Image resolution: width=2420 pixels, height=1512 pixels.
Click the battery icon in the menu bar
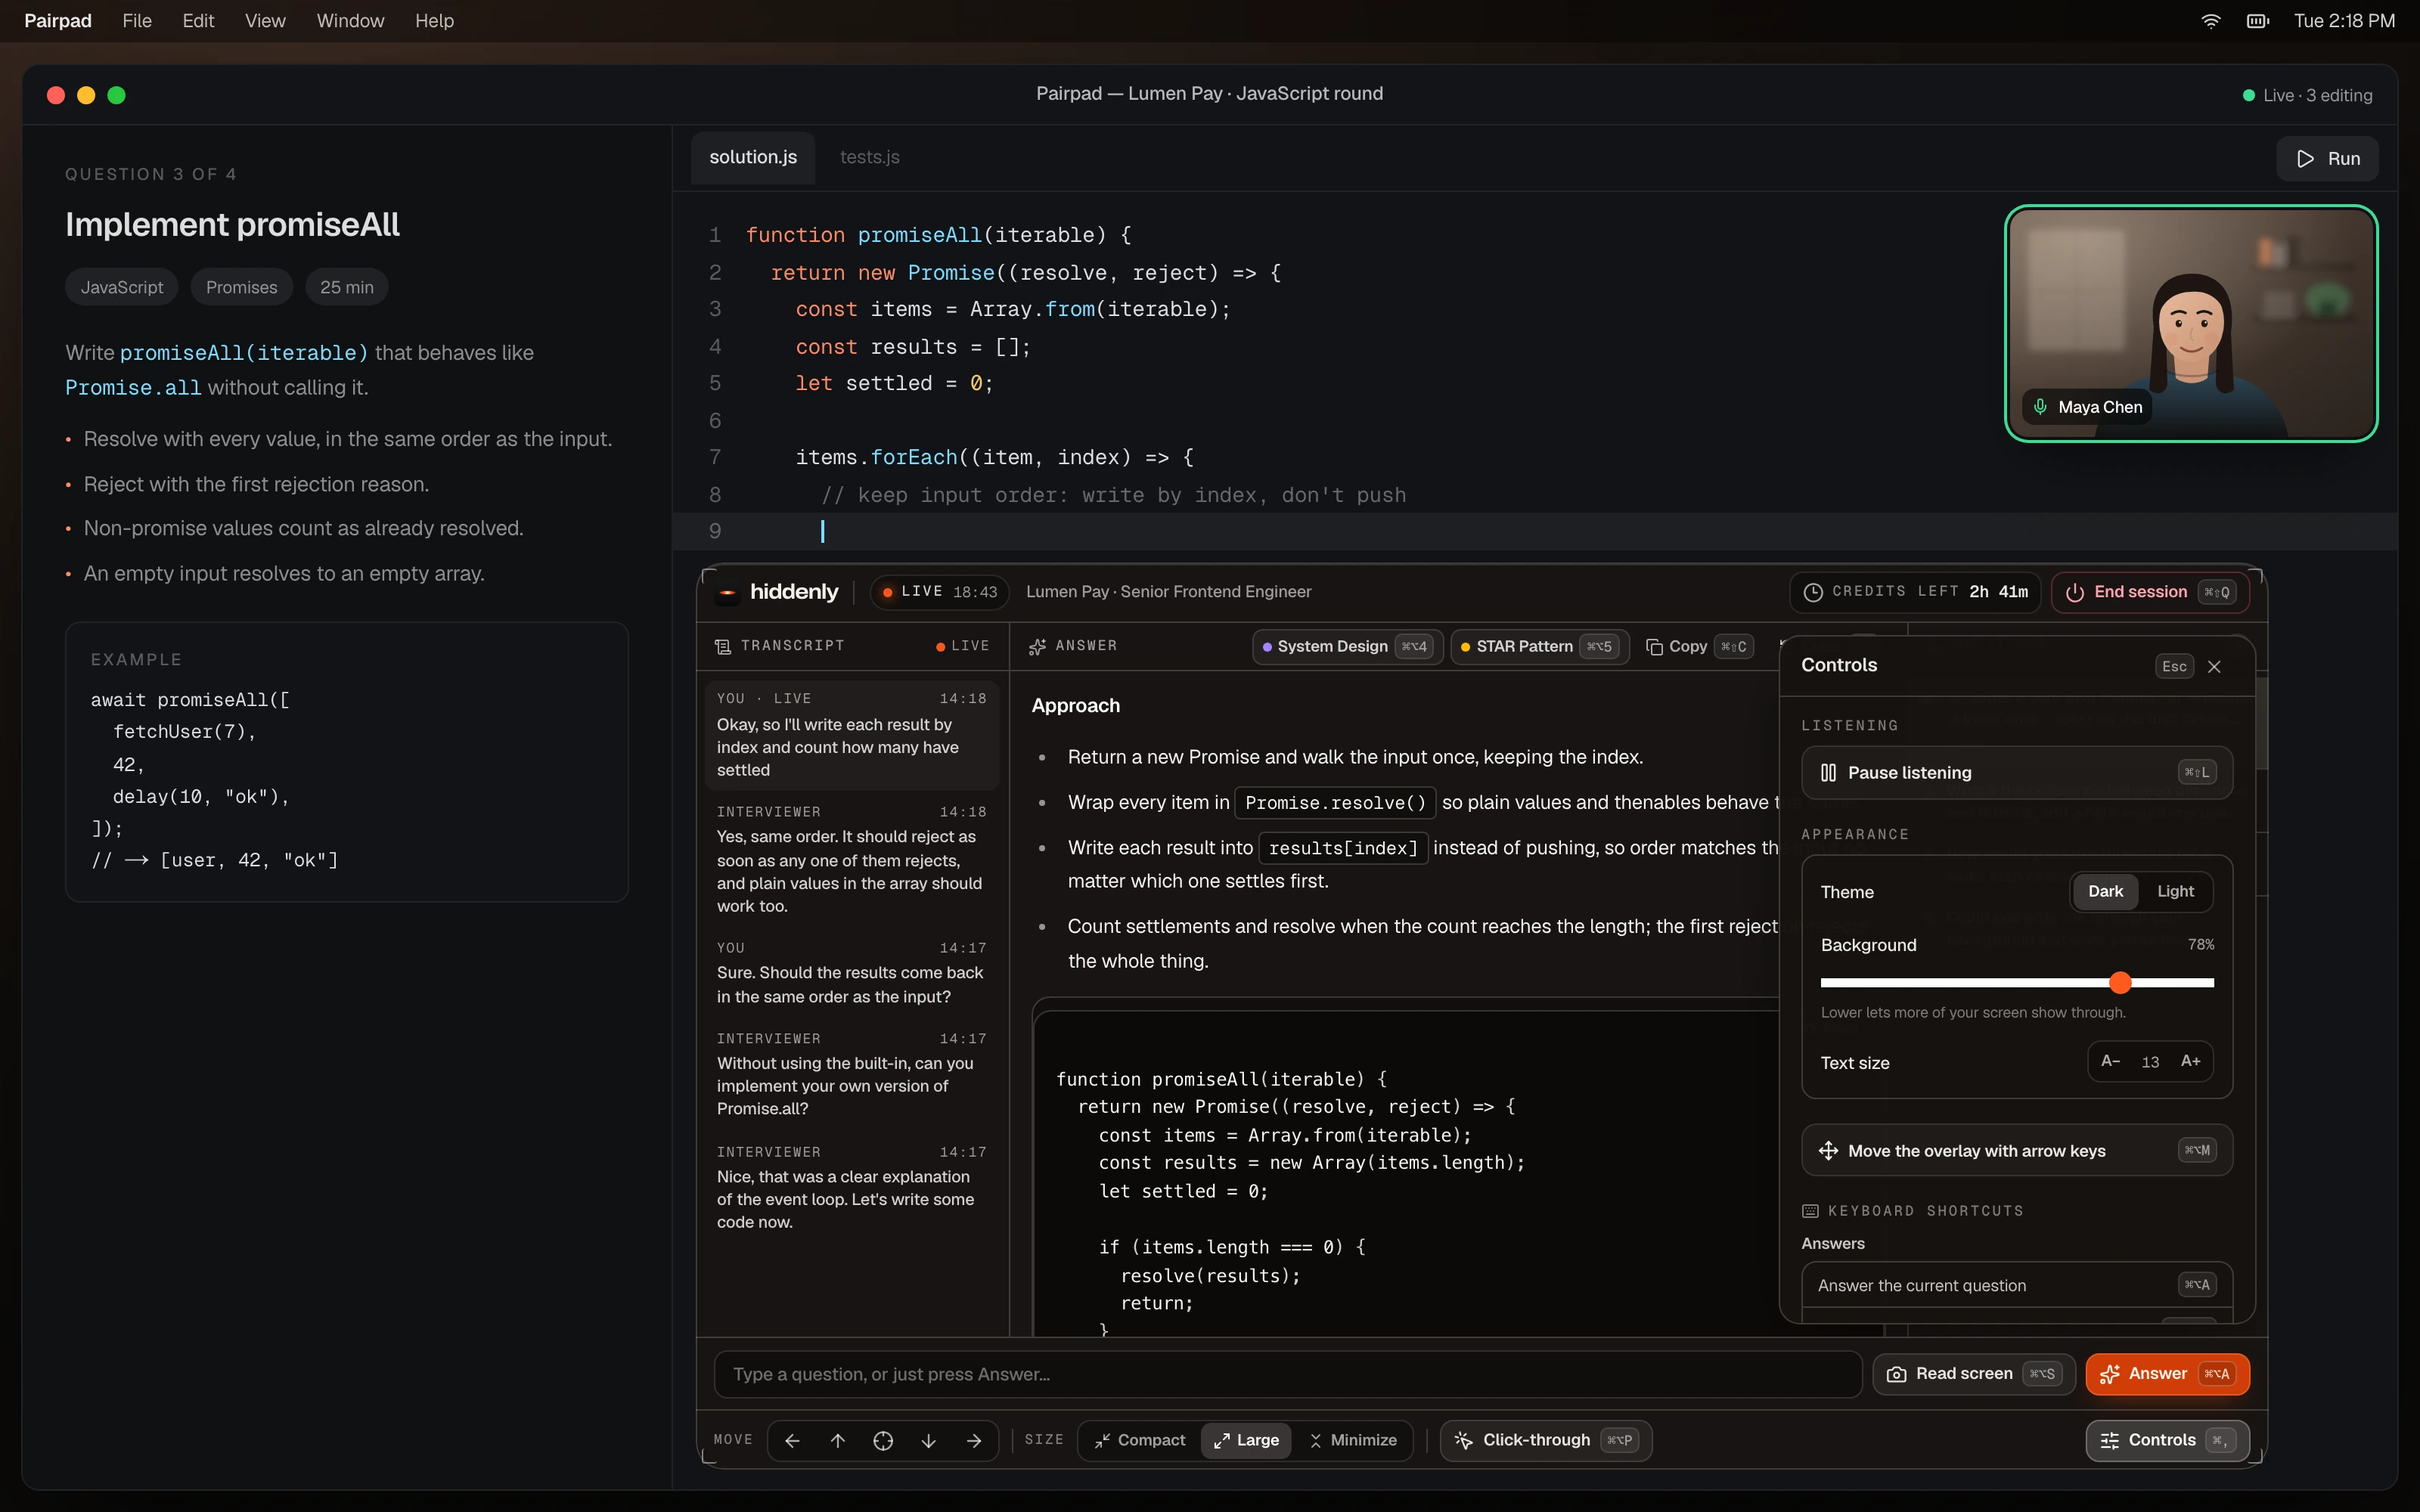click(x=2258, y=21)
